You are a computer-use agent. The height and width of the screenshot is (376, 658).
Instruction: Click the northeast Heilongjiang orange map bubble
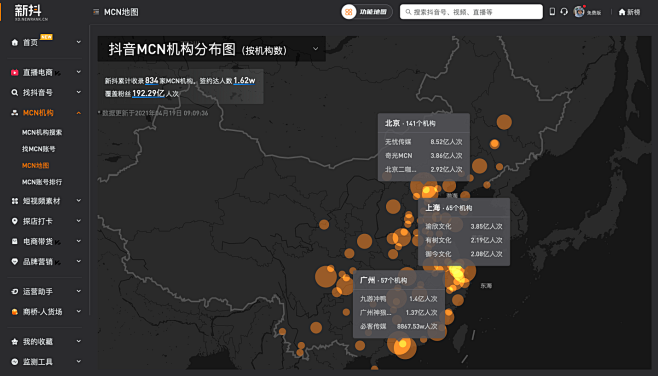coord(504,122)
